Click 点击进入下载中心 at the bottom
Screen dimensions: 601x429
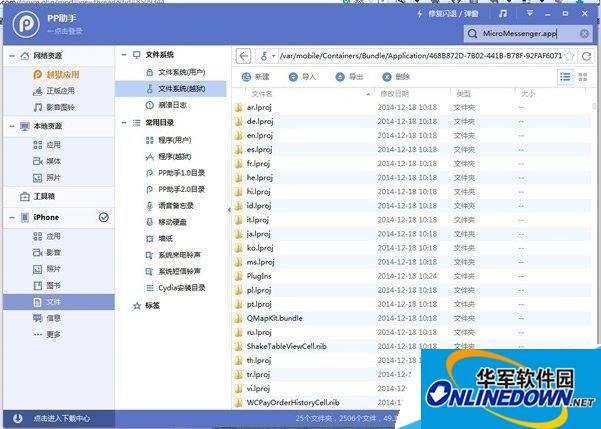[62, 418]
